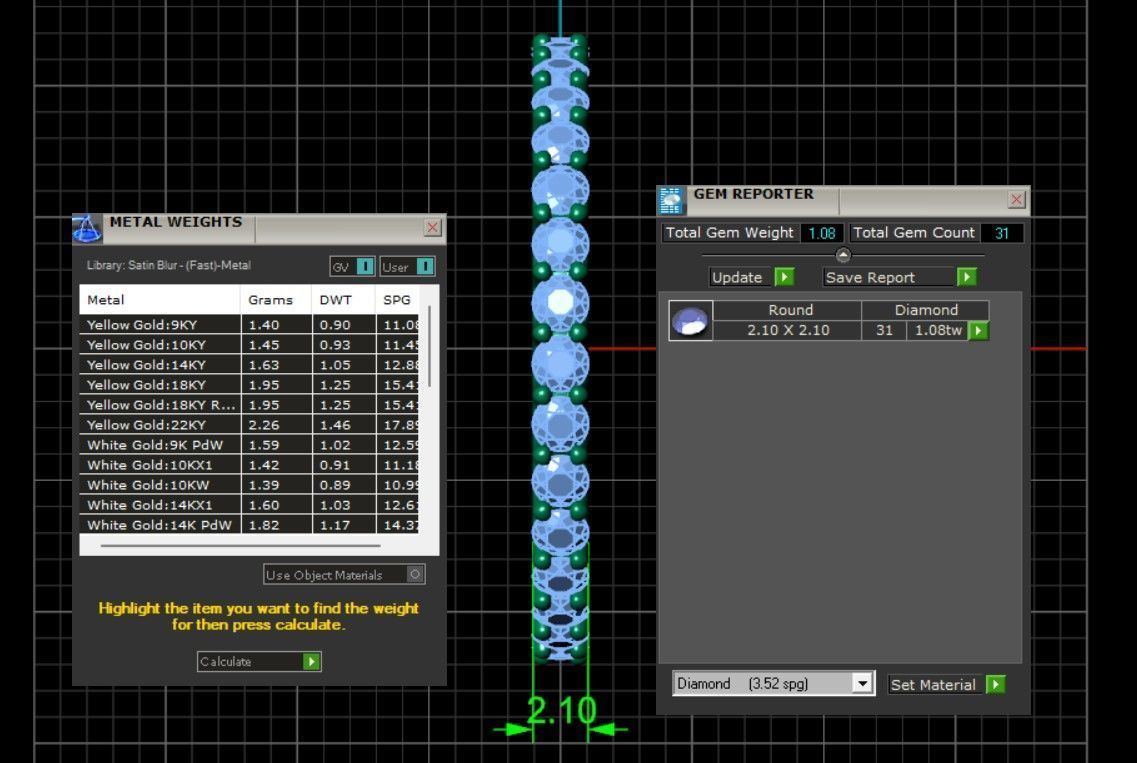Click the Metal Weights panel icon
Image resolution: width=1137 pixels, height=763 pixels.
pyautogui.click(x=86, y=228)
